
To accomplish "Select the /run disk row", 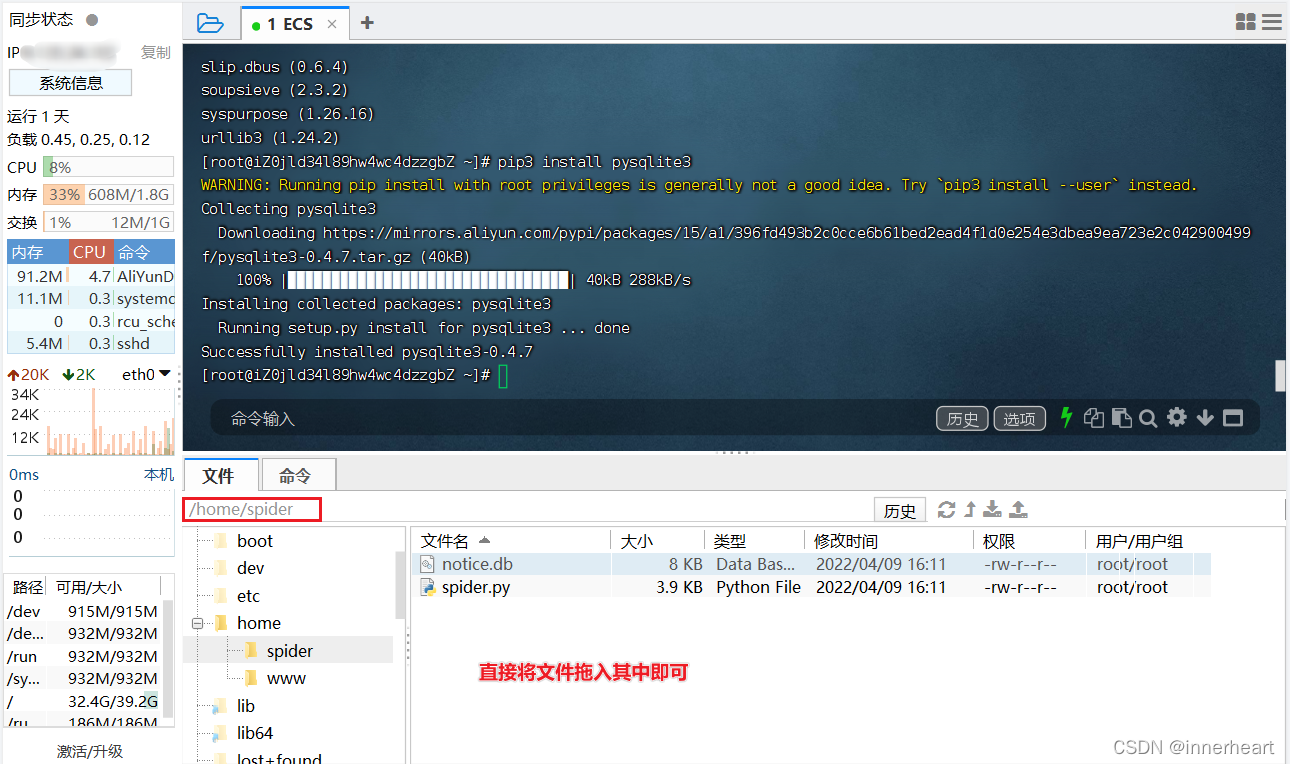I will coord(82,656).
